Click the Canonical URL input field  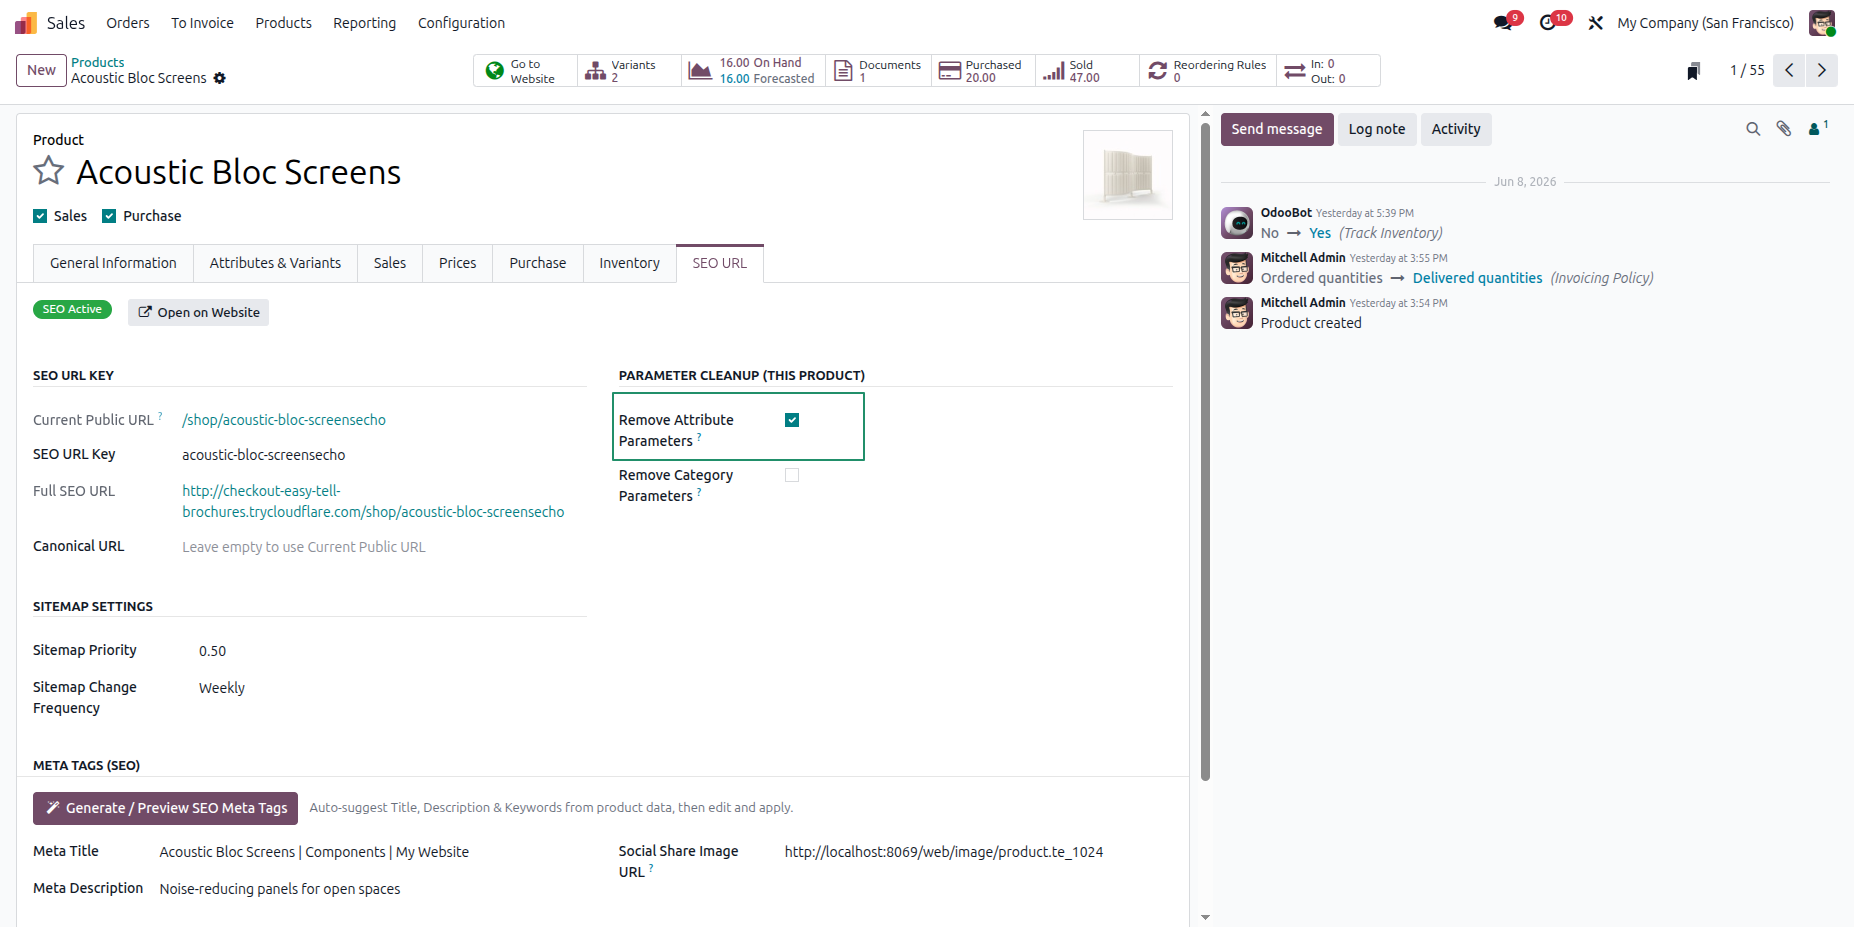coord(384,547)
